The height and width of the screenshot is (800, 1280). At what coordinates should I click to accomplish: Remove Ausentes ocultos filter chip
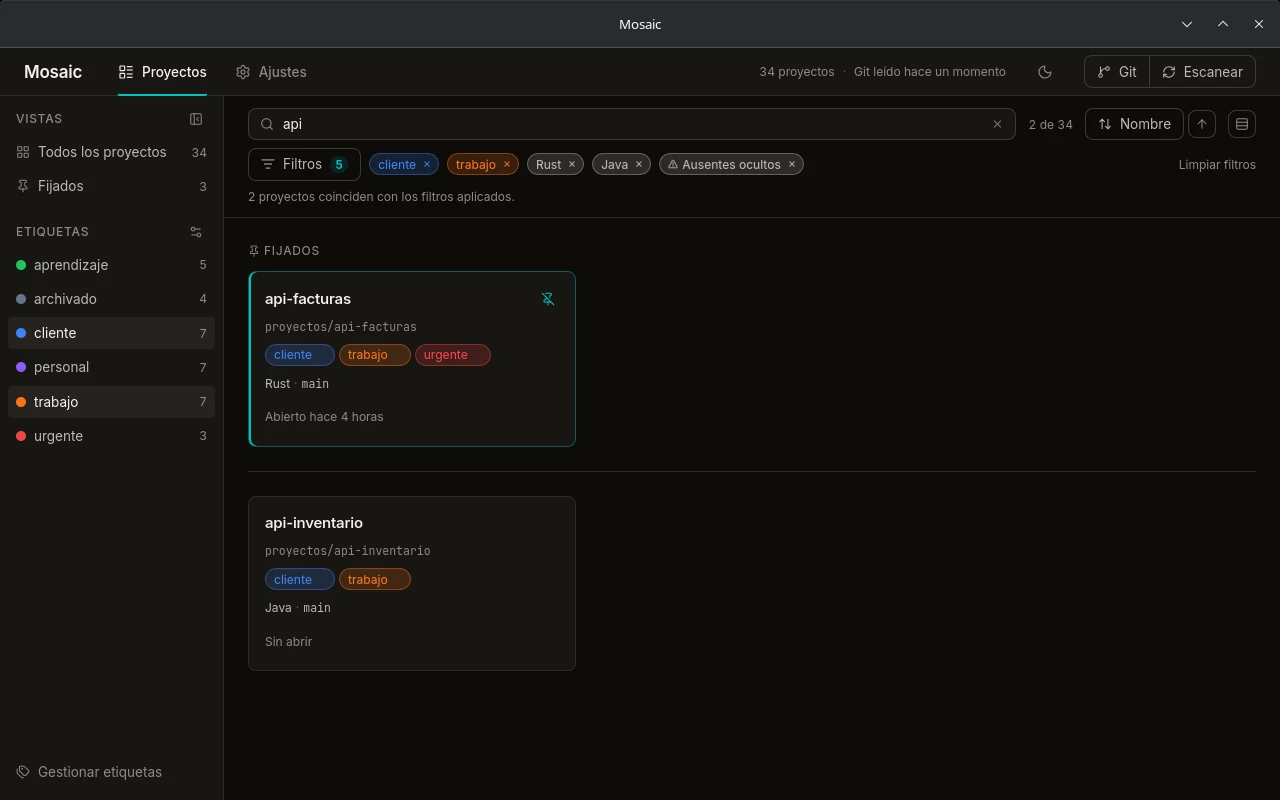pos(792,164)
